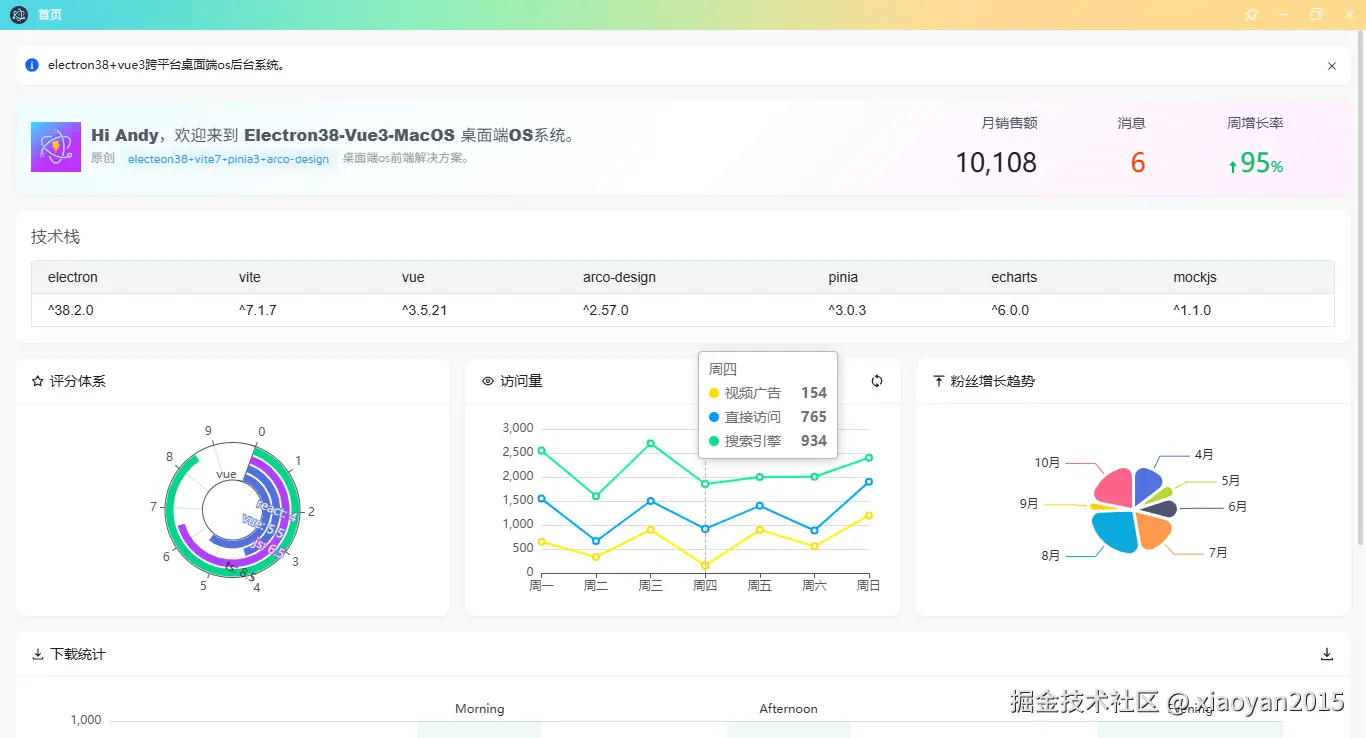Click the vue column header
This screenshot has width=1366, height=738.
(x=413, y=277)
